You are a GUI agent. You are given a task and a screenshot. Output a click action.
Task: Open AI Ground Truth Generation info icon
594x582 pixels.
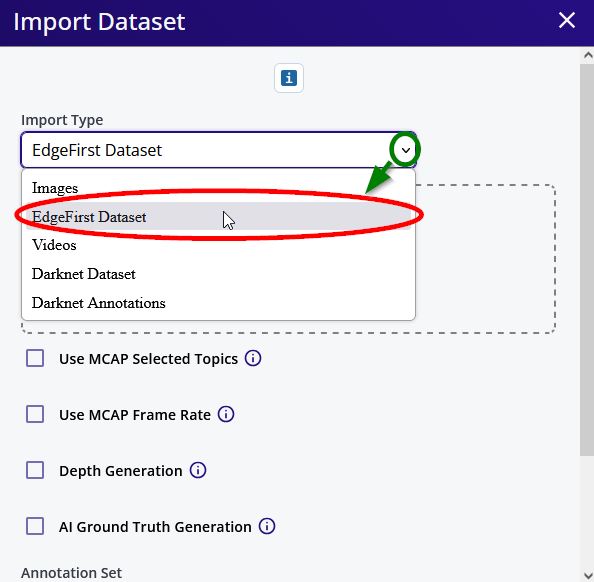tap(267, 526)
